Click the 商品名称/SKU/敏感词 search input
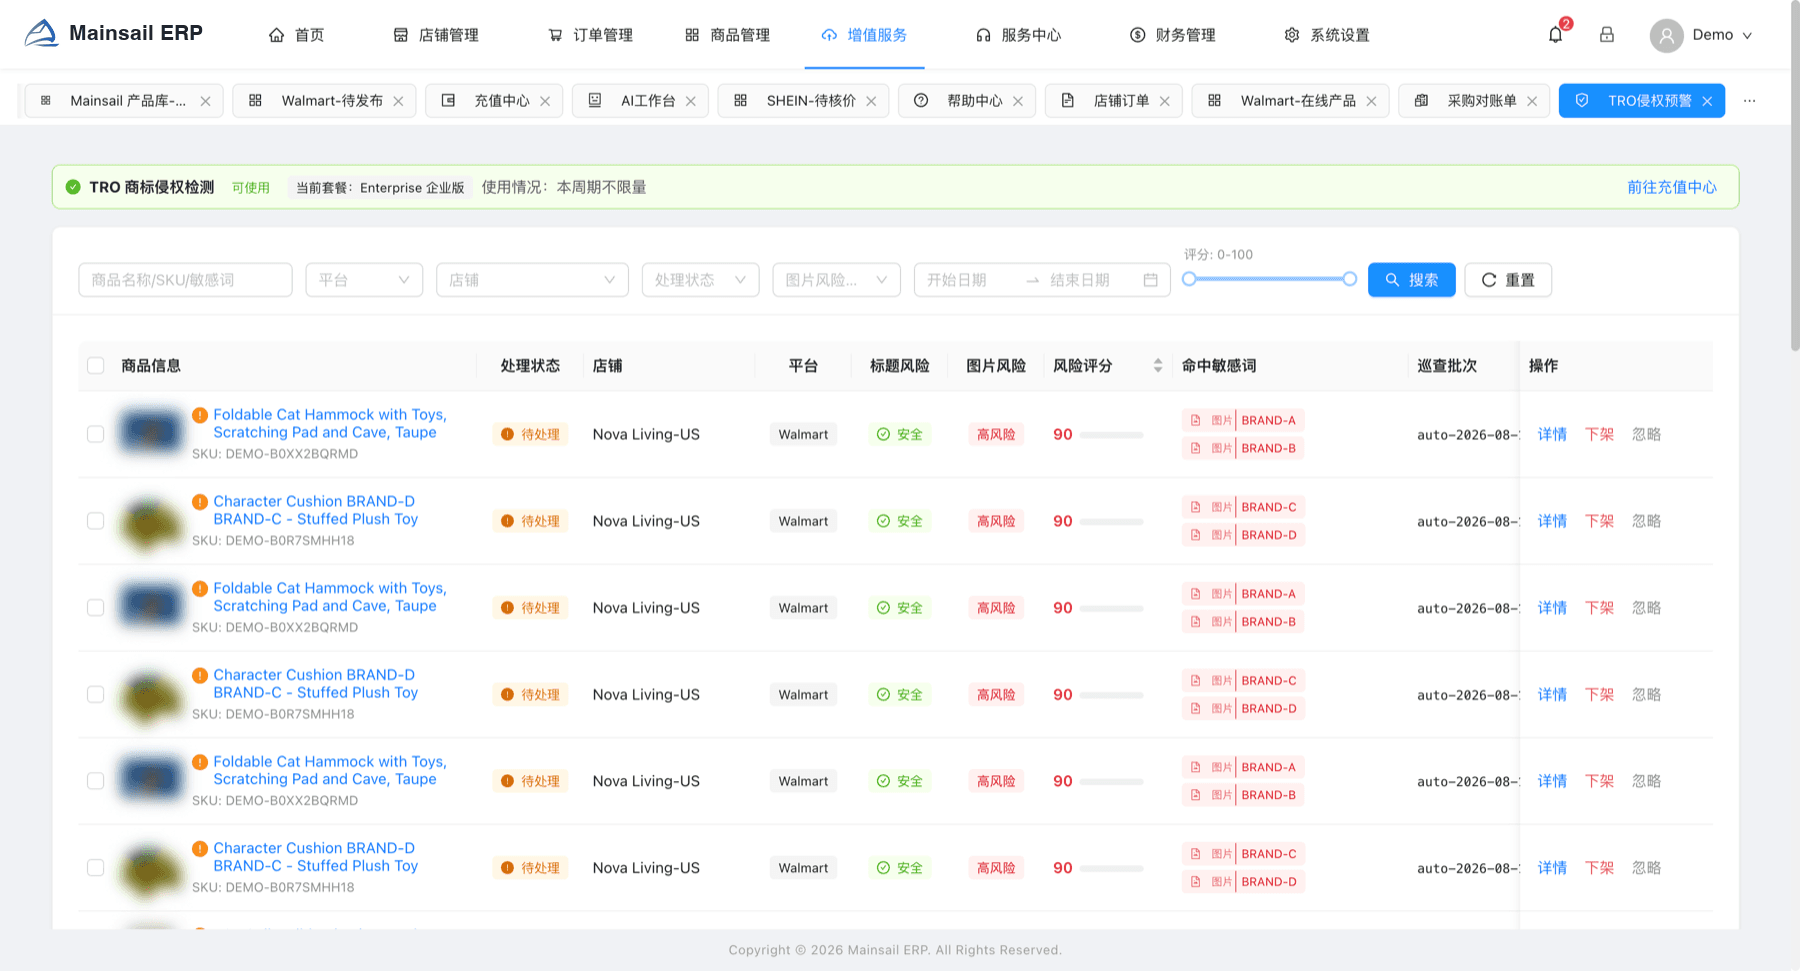This screenshot has height=971, width=1800. coord(185,280)
